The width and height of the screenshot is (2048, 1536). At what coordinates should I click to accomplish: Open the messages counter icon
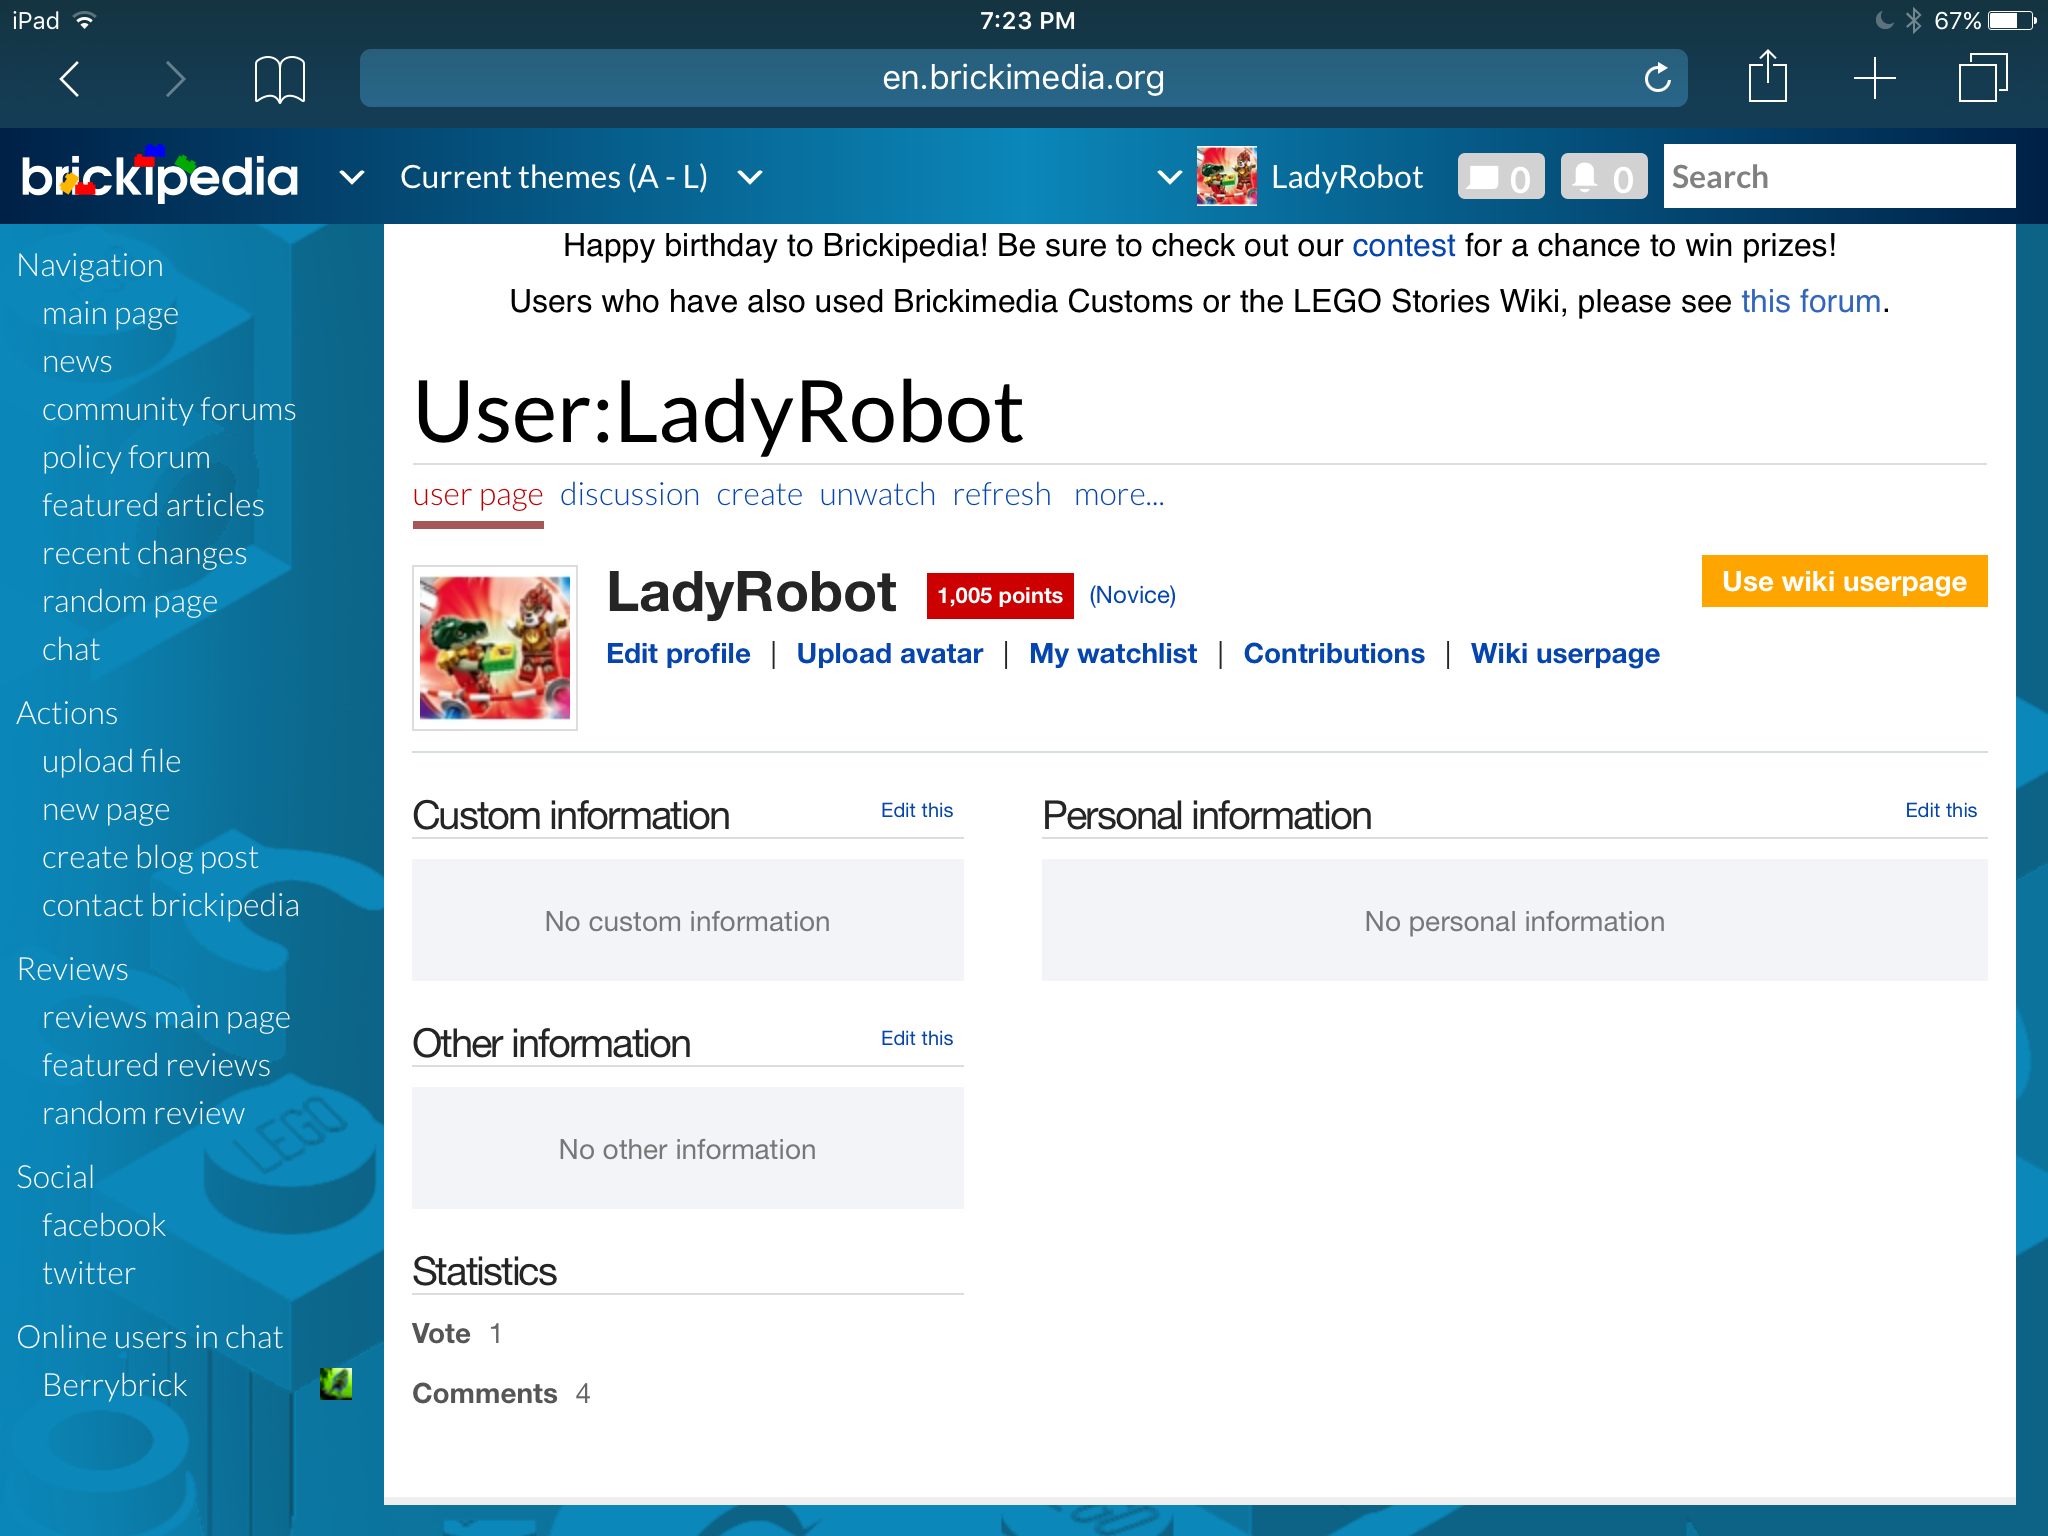pyautogui.click(x=1500, y=177)
